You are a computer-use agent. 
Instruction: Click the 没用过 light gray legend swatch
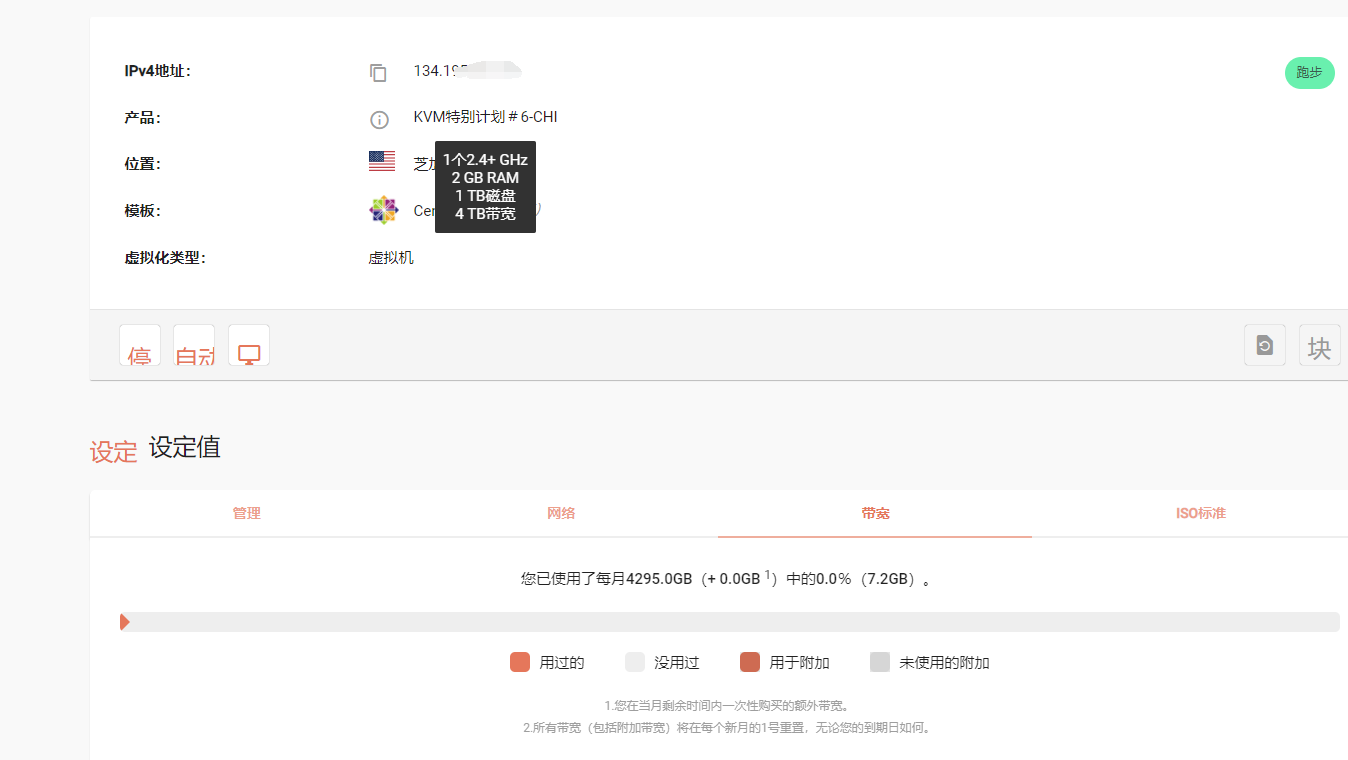point(634,662)
